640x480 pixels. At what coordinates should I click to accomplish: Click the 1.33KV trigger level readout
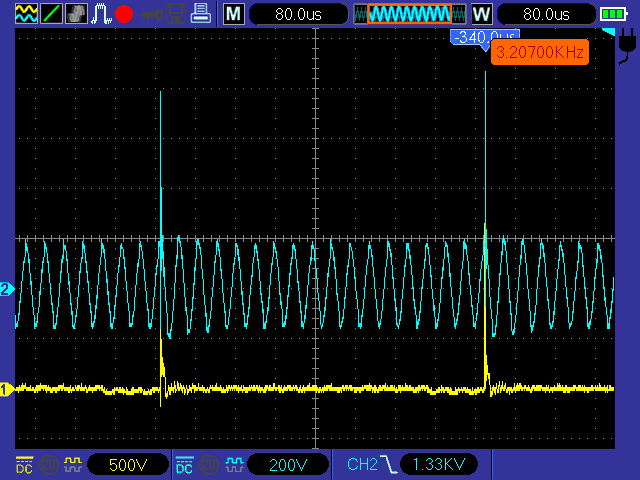(x=438, y=464)
